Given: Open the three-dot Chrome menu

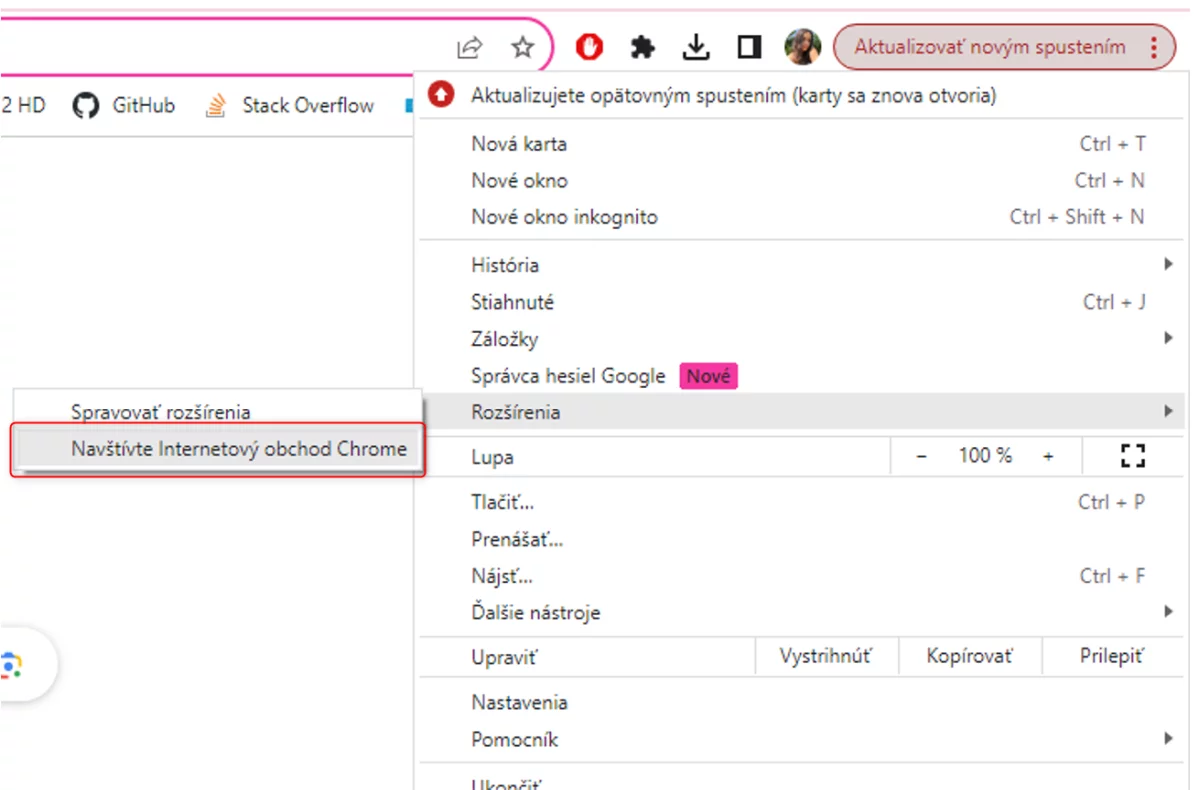Looking at the screenshot, I should [x=1155, y=47].
